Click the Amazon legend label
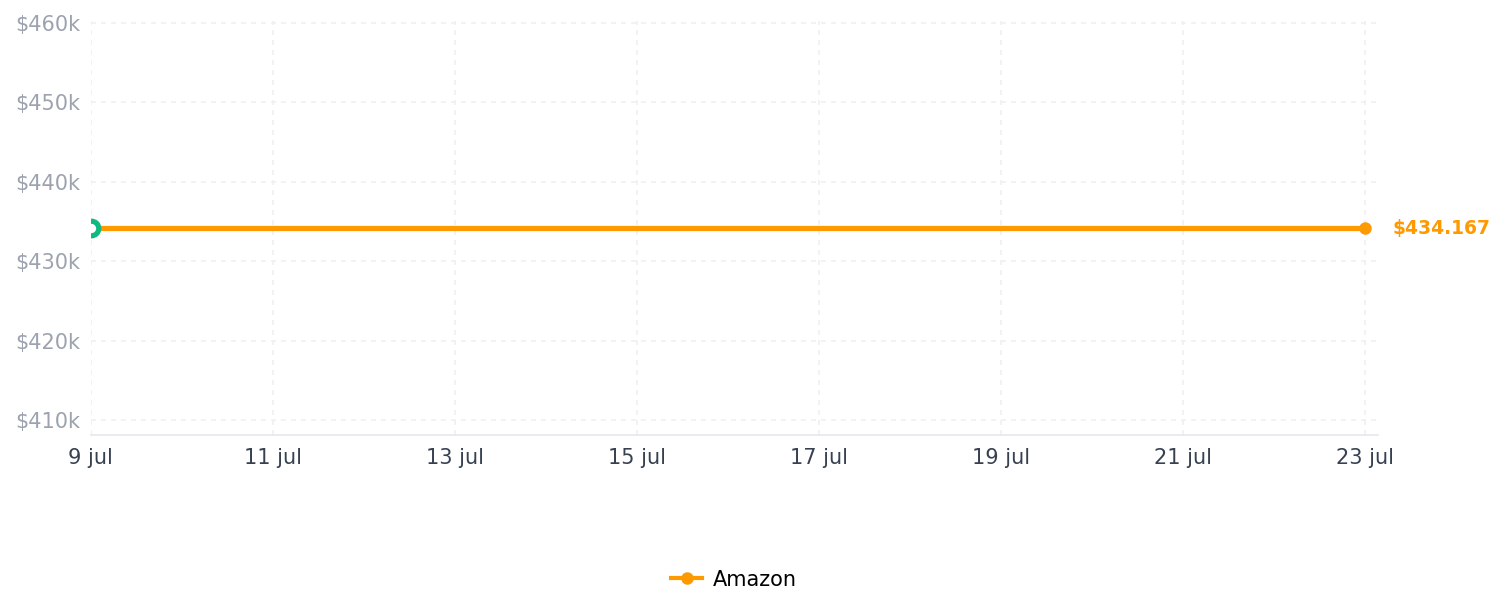Screen dimensions: 1505x613 tap(754, 579)
